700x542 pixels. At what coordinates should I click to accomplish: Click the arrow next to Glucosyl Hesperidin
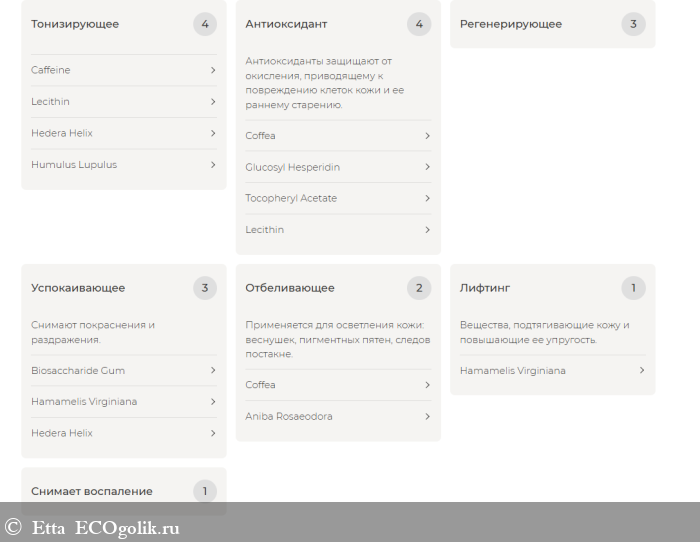pos(427,167)
